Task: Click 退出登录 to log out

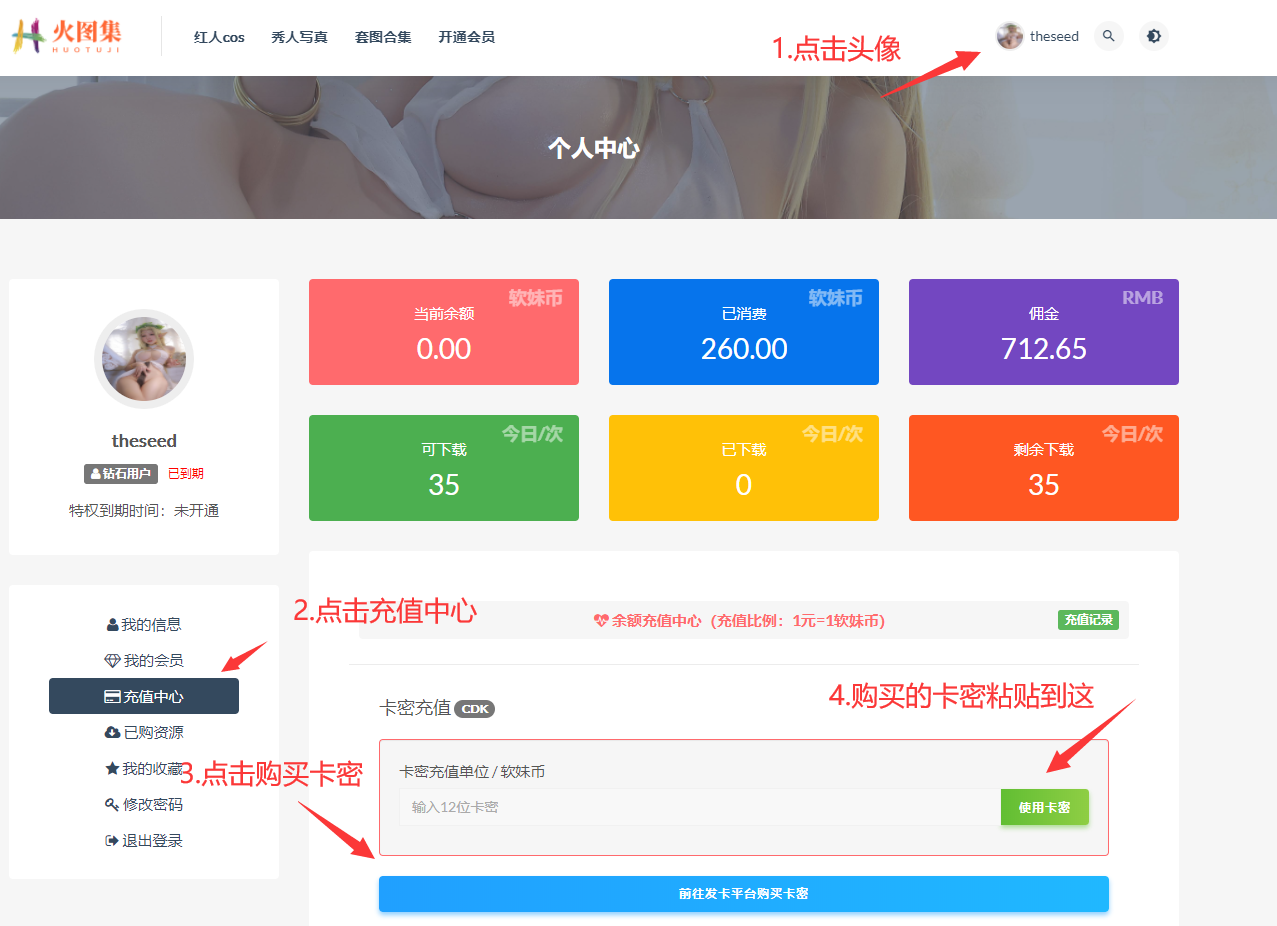Action: click(x=144, y=841)
